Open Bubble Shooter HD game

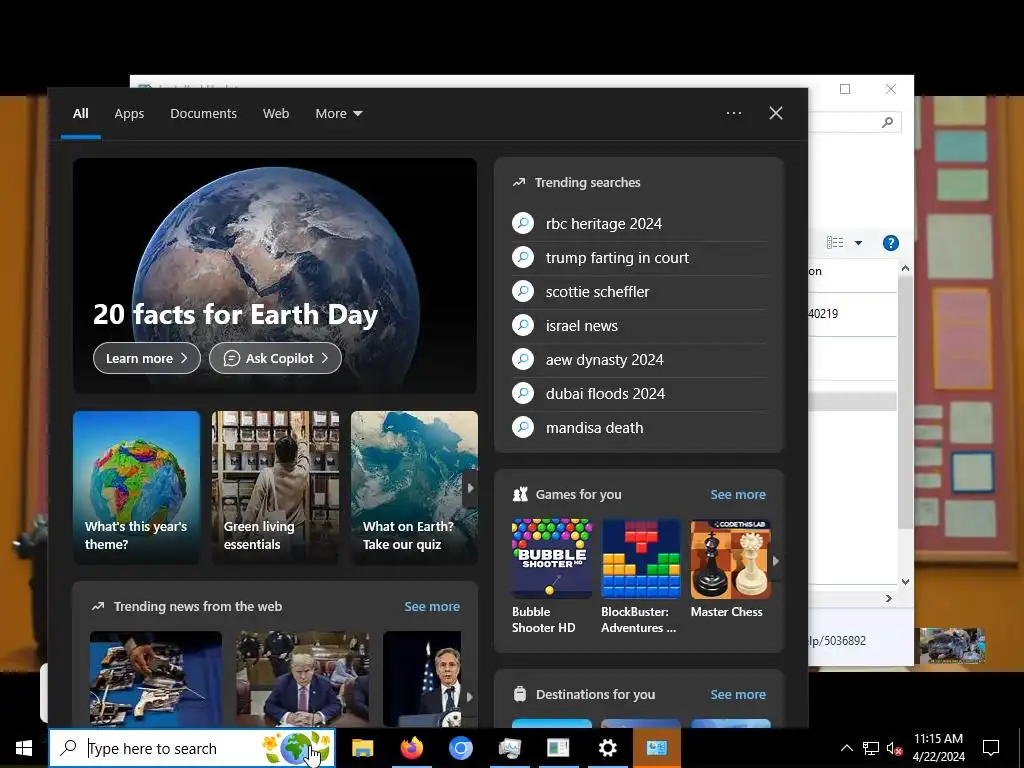point(551,577)
